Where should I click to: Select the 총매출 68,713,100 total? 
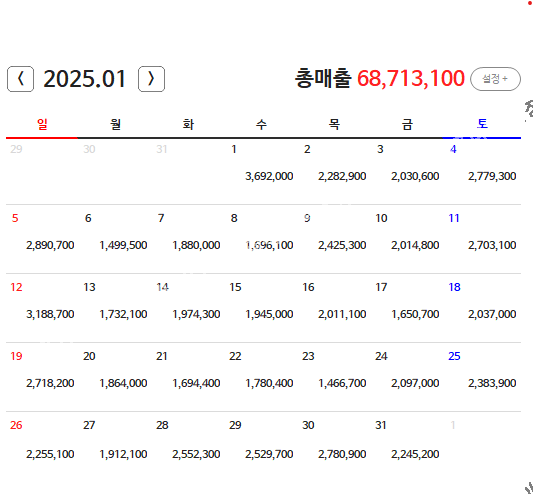379,78
